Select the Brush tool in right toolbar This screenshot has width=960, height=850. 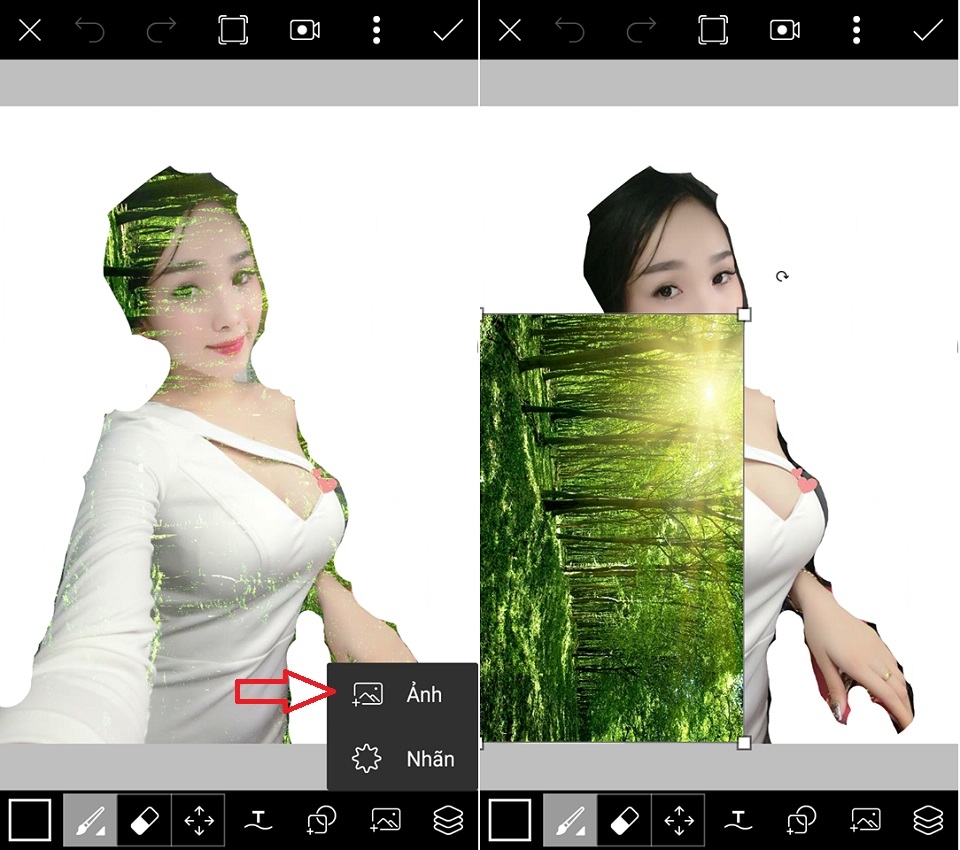569,820
